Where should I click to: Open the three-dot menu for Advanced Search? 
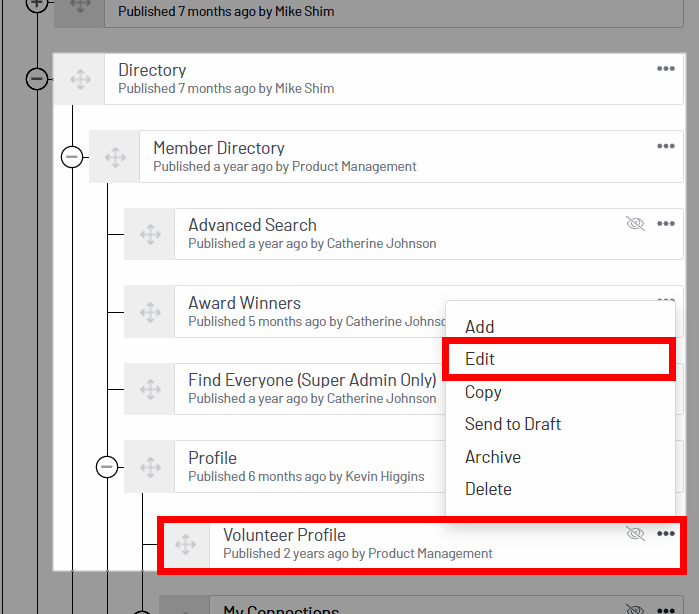pyautogui.click(x=666, y=223)
